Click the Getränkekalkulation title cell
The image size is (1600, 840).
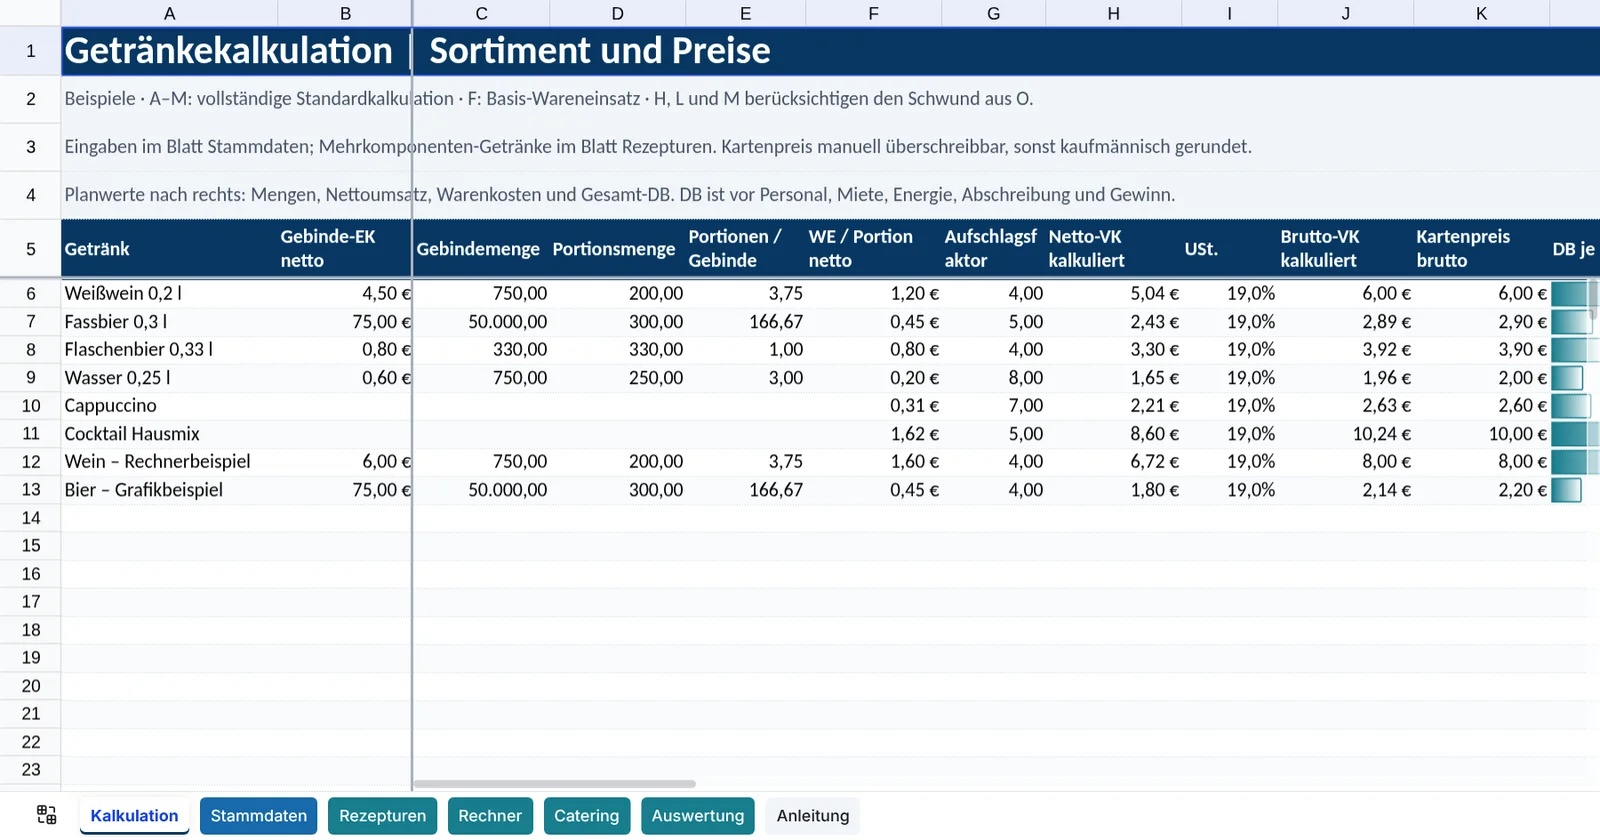pos(236,51)
